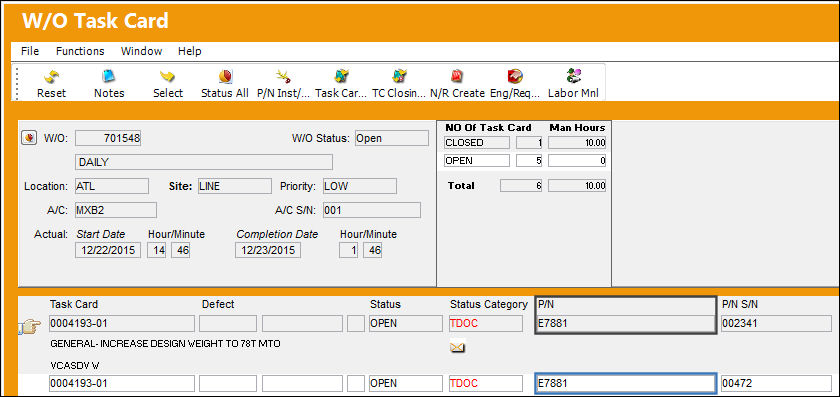Click the Total task card count 6
Image resolution: width=840 pixels, height=397 pixels.
point(521,186)
